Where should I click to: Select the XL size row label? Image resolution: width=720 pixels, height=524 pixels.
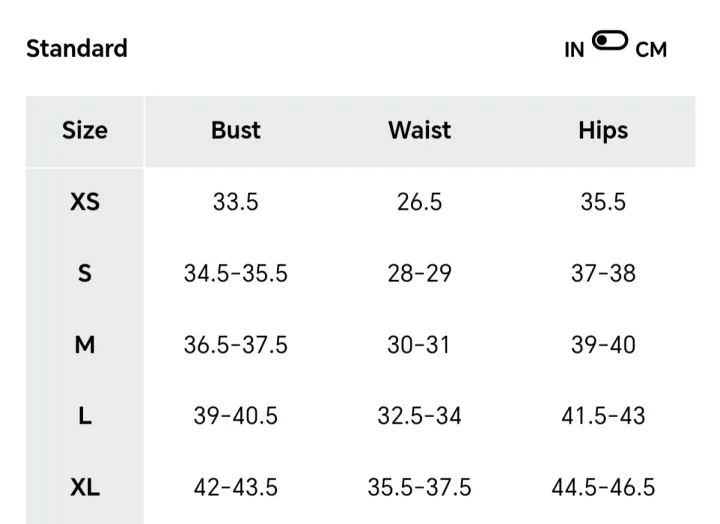pos(85,488)
